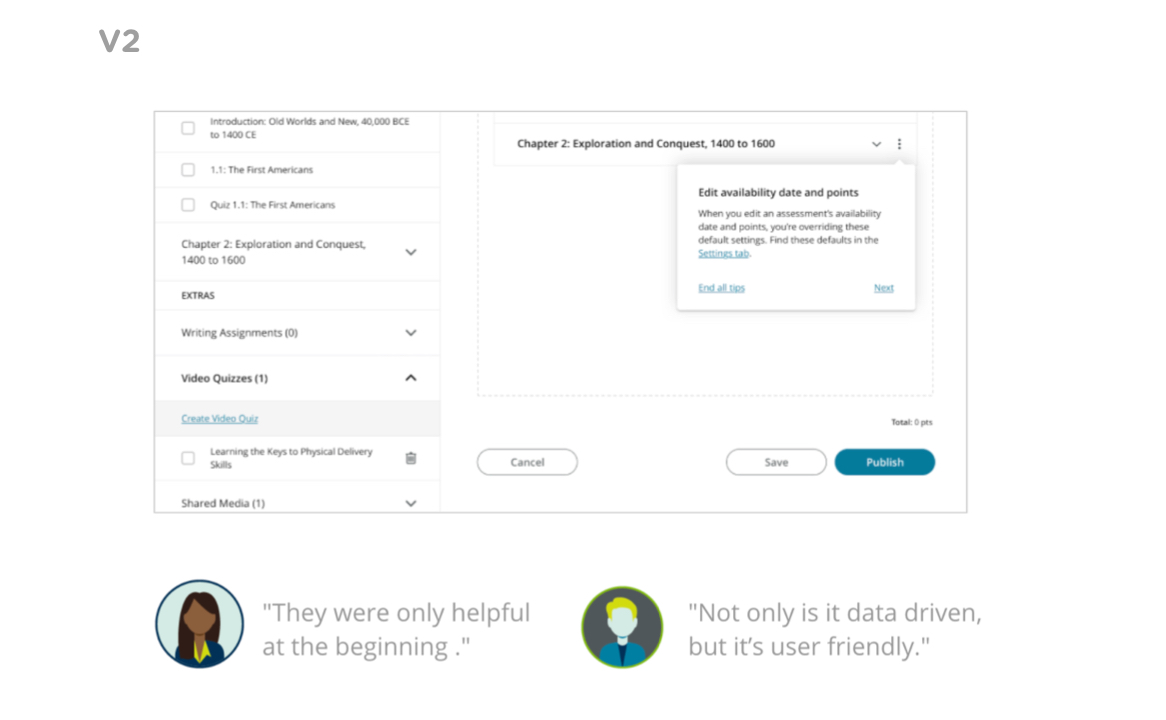Screen dimensions: 1166x720
Task: Collapse the Video Quizzes (1) section
Action: coord(410,378)
